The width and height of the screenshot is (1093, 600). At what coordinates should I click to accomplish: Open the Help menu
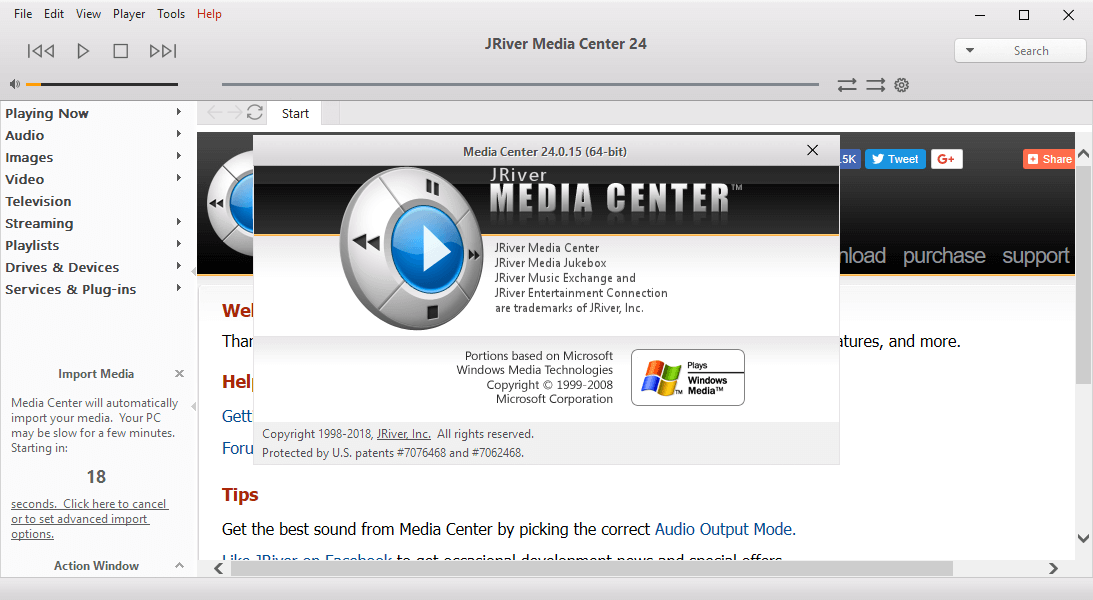coord(209,14)
